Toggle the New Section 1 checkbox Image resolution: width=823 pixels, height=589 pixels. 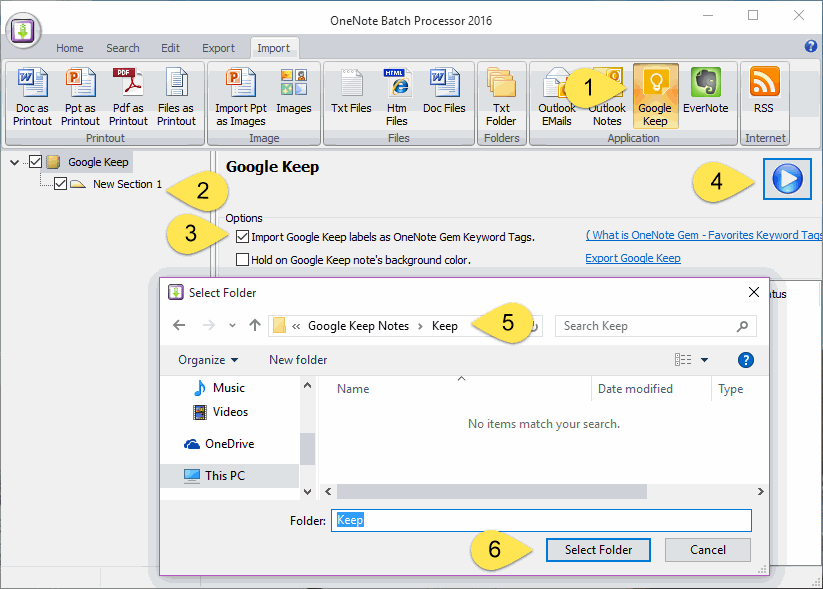60,184
